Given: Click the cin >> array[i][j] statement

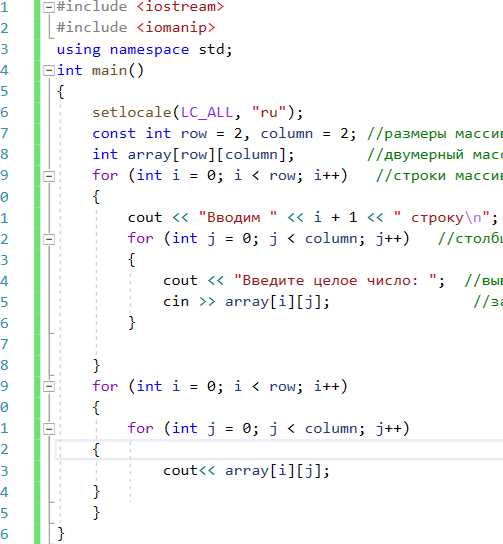Looking at the screenshot, I should (x=246, y=302).
